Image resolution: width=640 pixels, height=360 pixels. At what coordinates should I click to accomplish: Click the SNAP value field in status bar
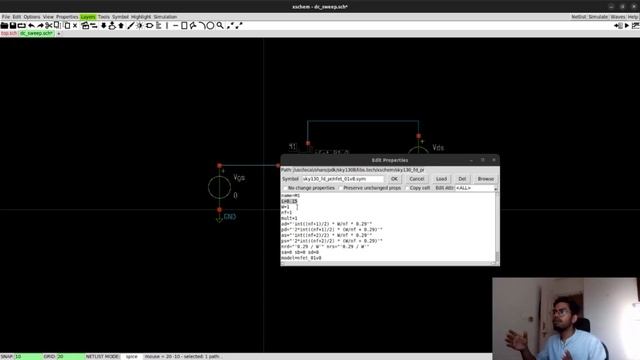pyautogui.click(x=28, y=356)
